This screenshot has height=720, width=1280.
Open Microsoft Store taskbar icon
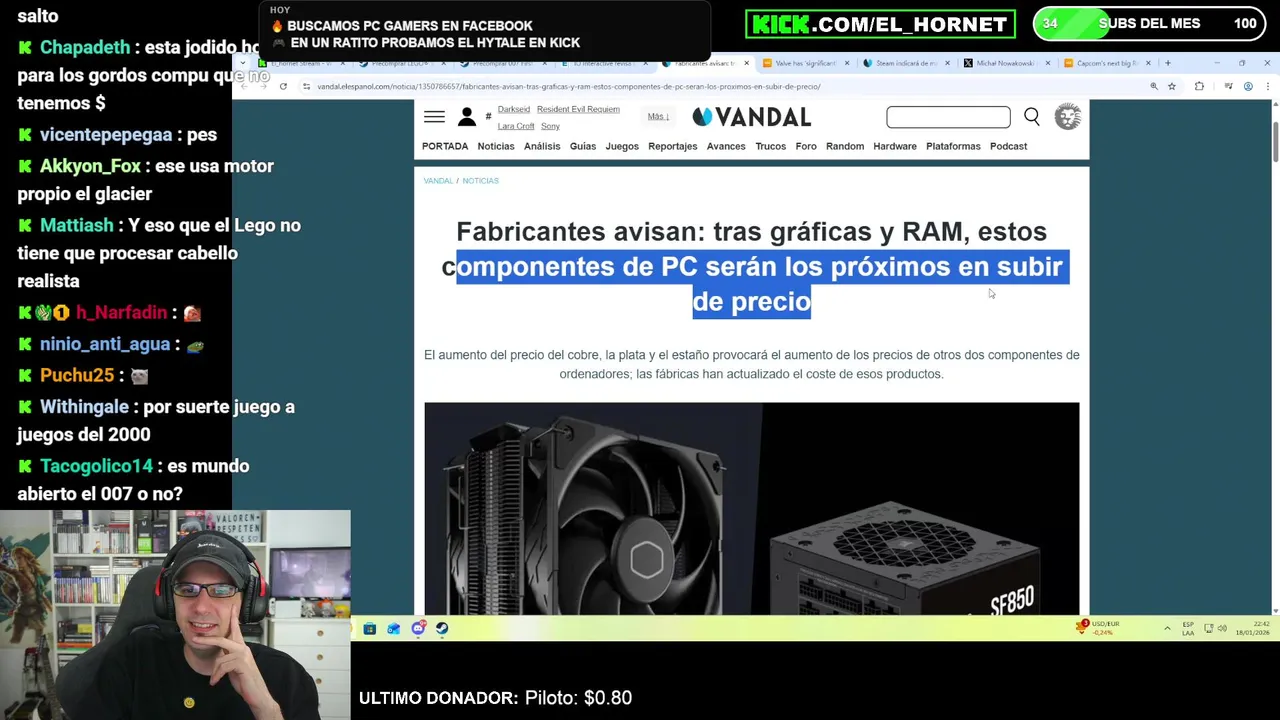click(x=369, y=628)
